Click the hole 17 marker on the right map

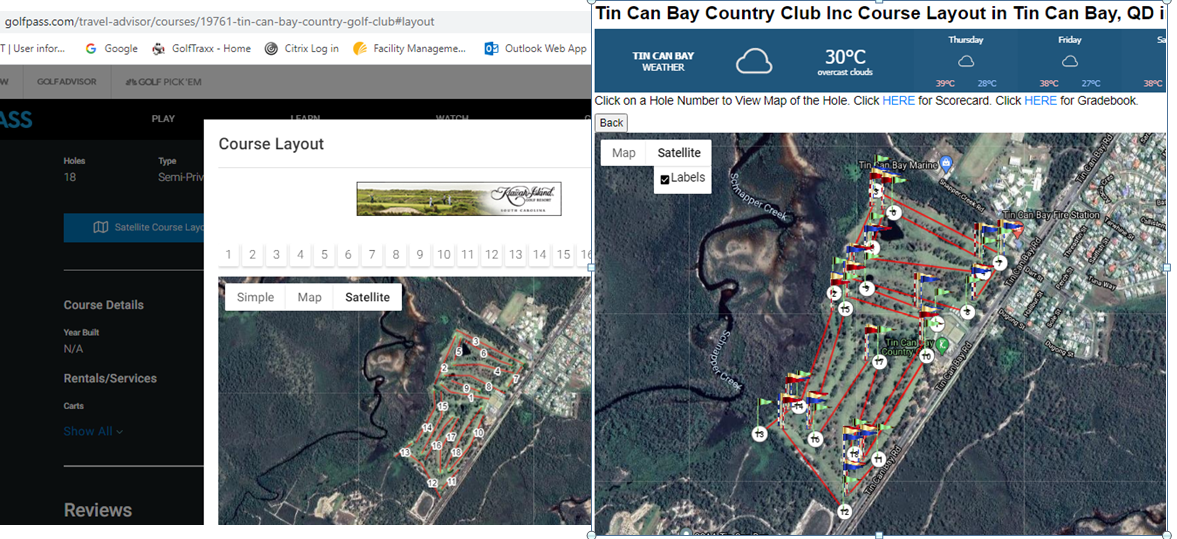(x=879, y=363)
